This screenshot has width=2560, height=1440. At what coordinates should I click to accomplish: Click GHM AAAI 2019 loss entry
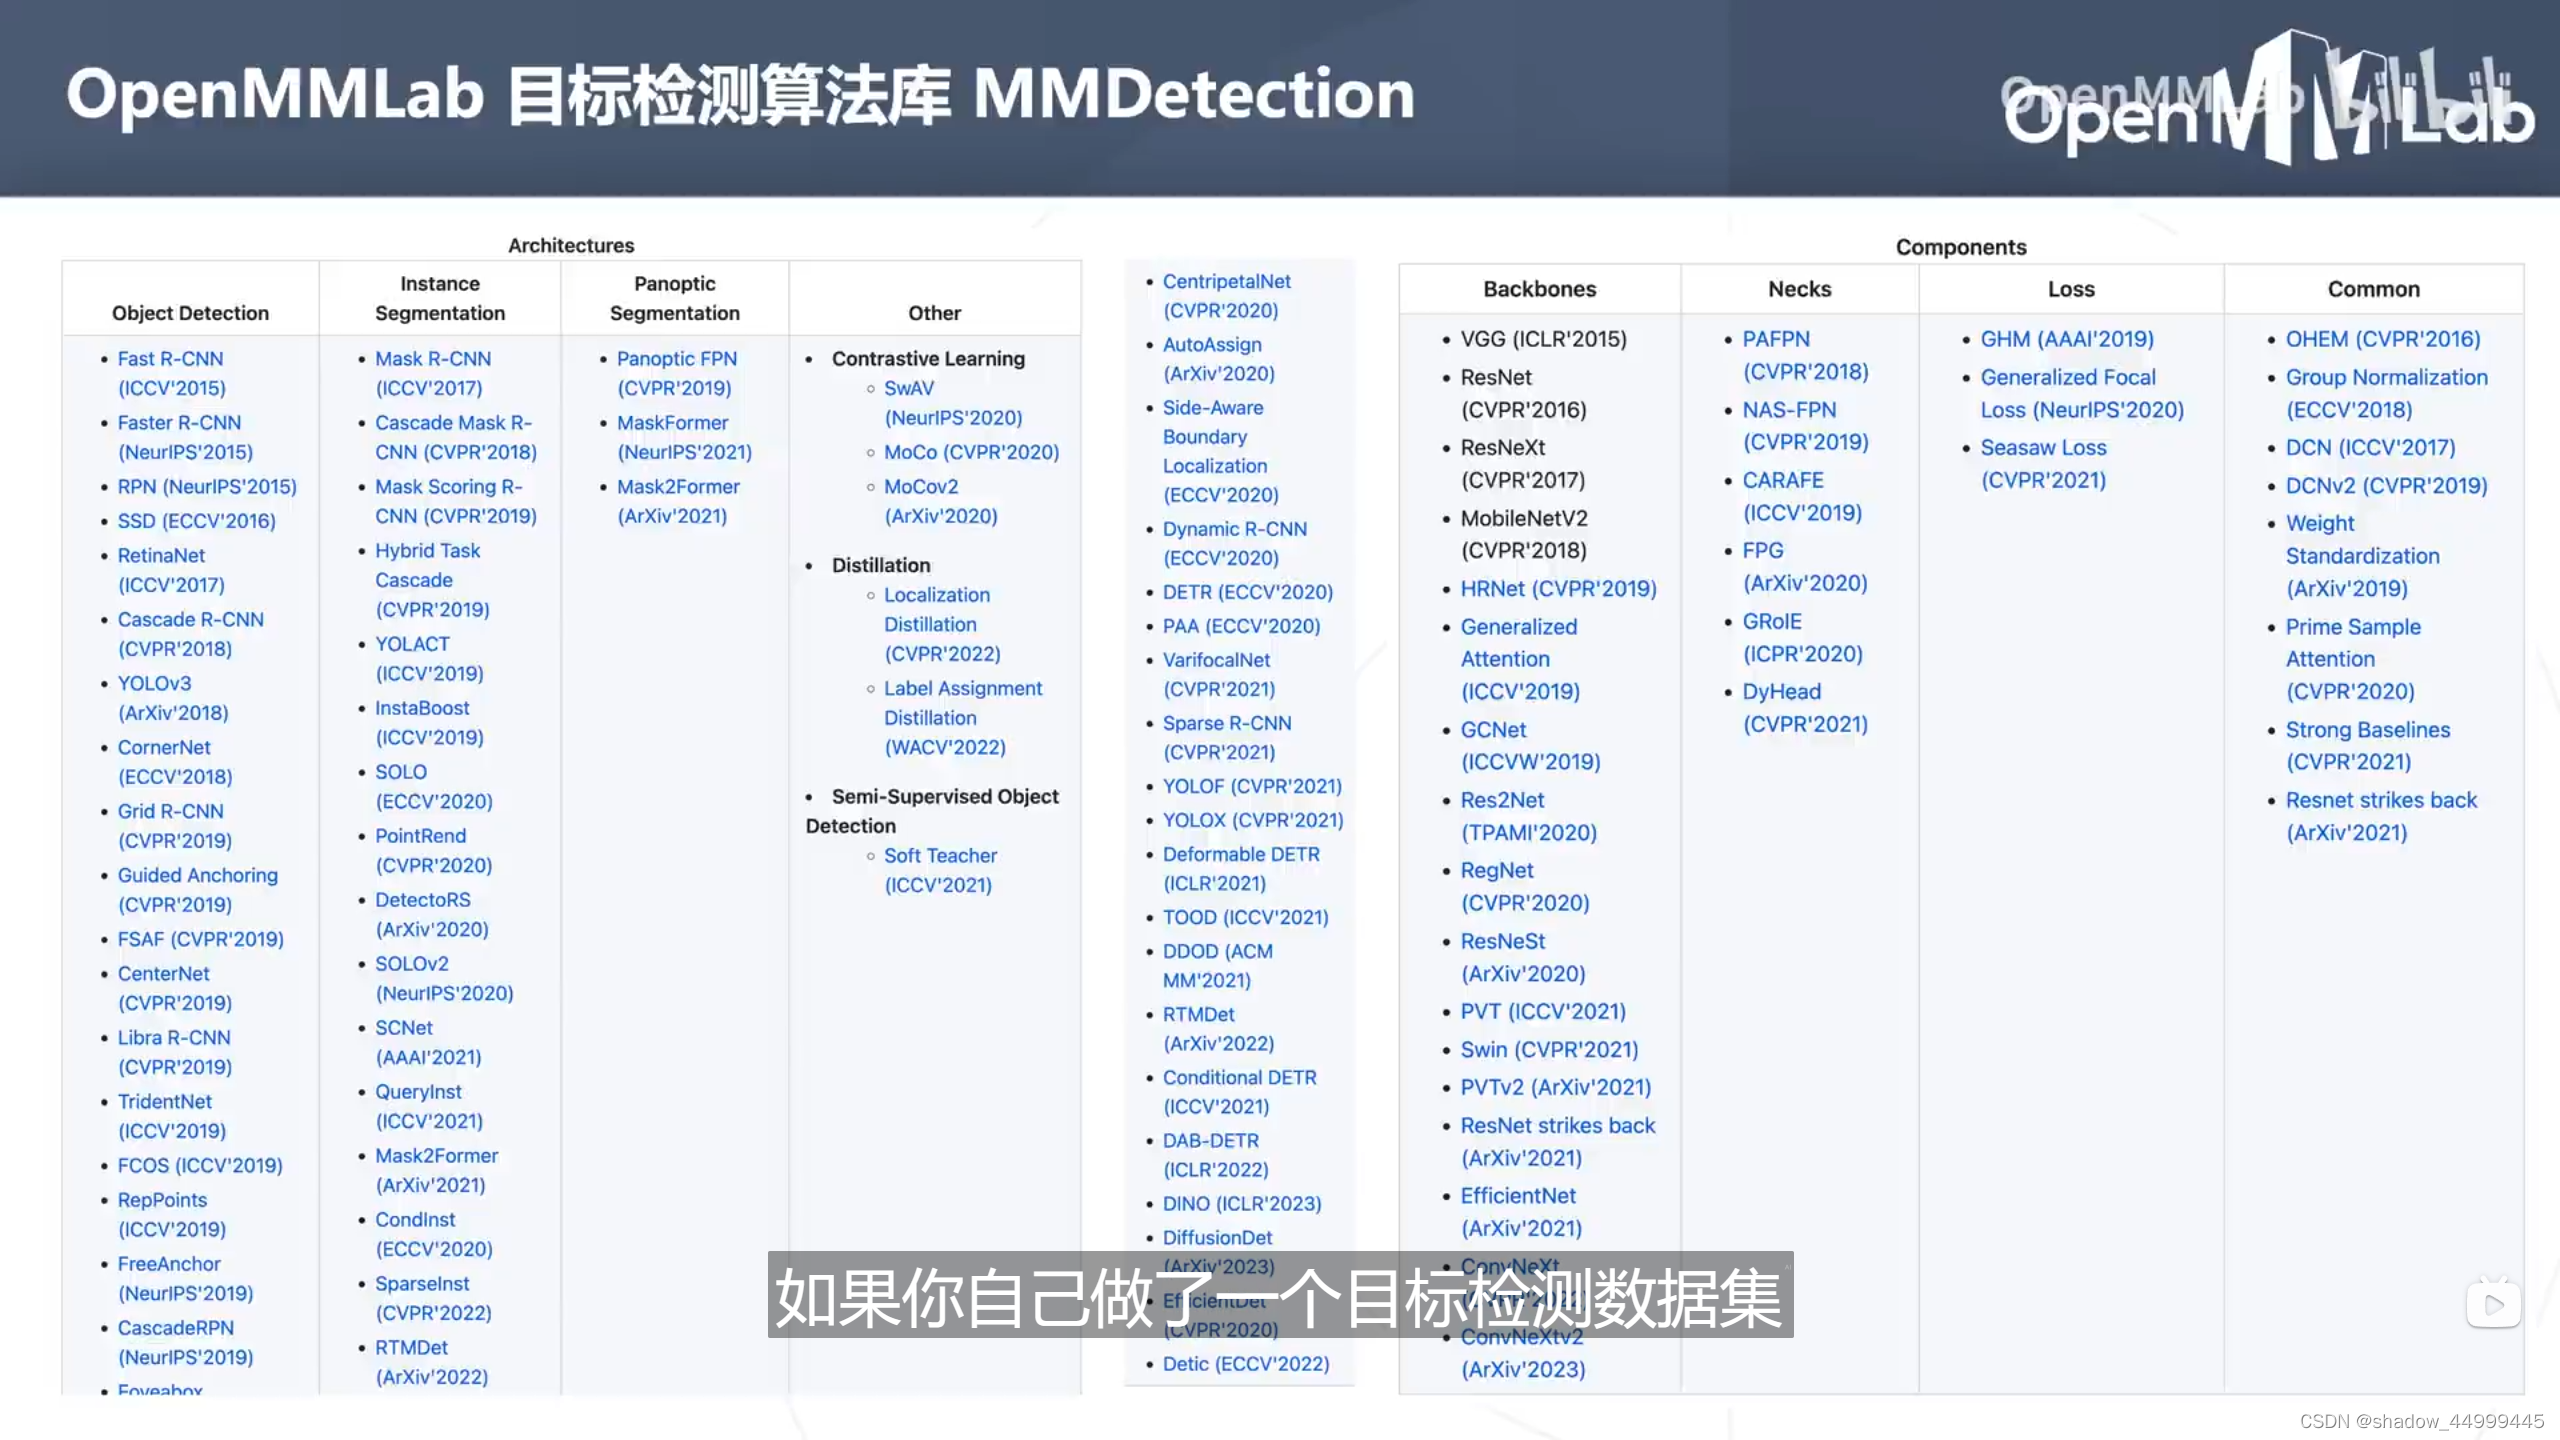coord(2066,338)
